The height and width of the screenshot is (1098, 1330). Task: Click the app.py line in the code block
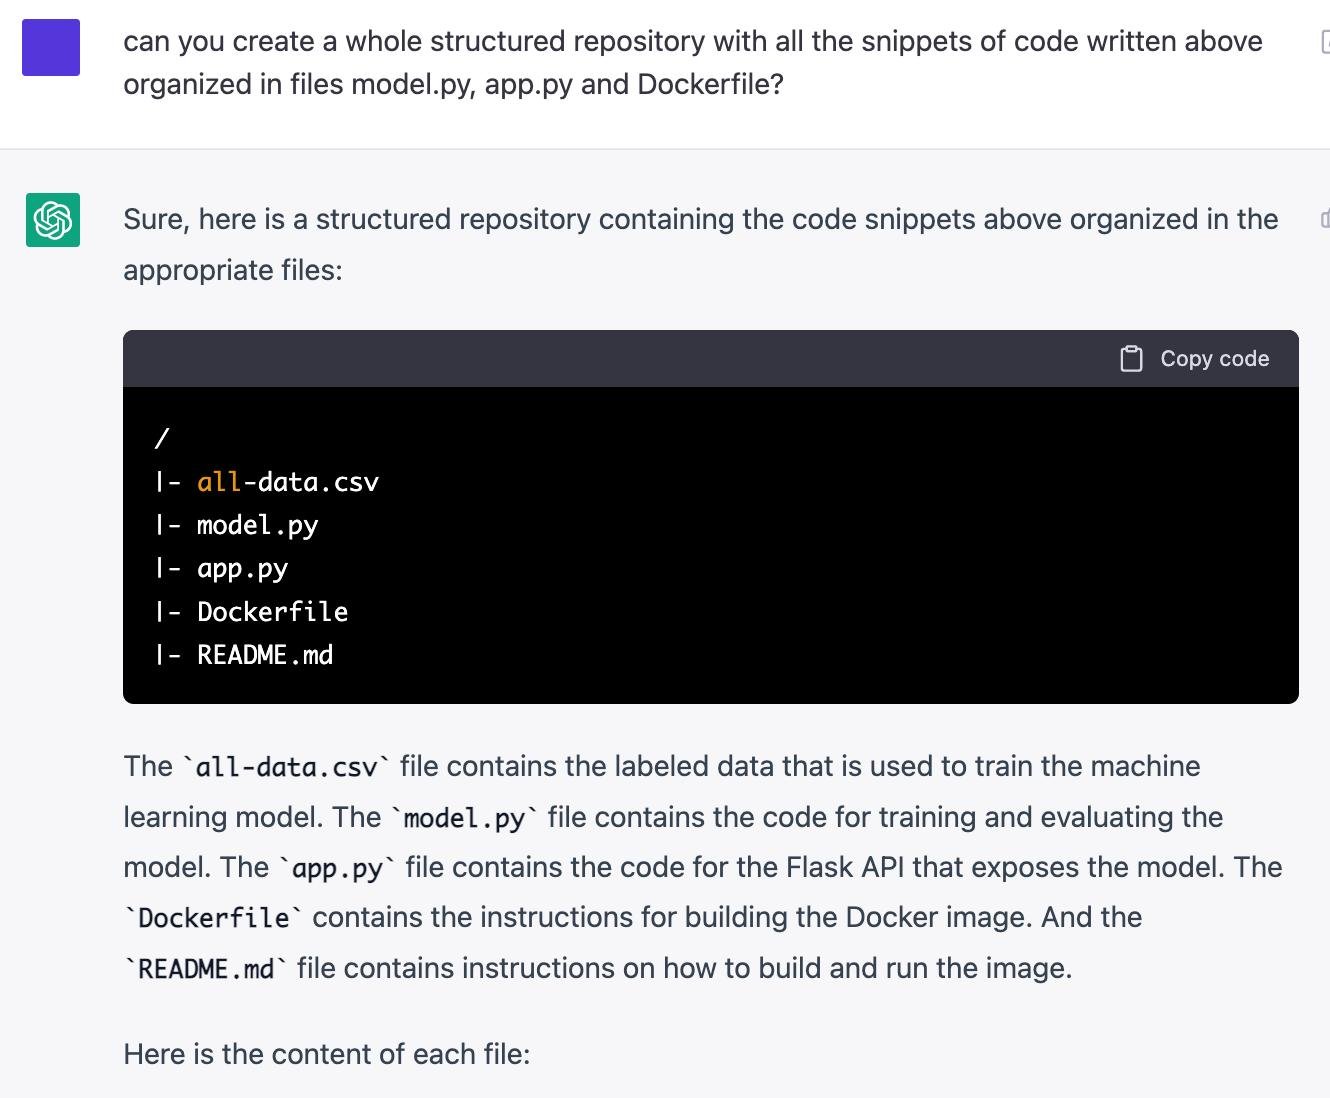tap(242, 568)
